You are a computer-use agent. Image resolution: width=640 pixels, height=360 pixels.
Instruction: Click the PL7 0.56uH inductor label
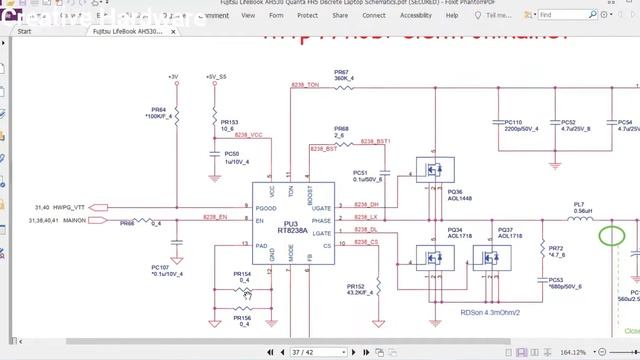582,208
